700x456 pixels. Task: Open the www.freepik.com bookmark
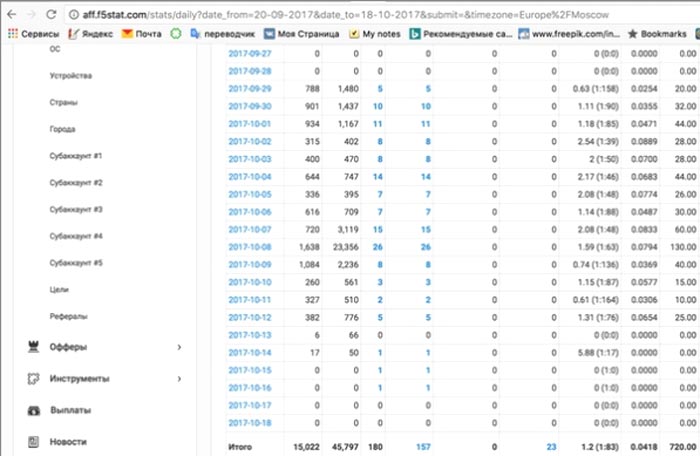point(569,34)
